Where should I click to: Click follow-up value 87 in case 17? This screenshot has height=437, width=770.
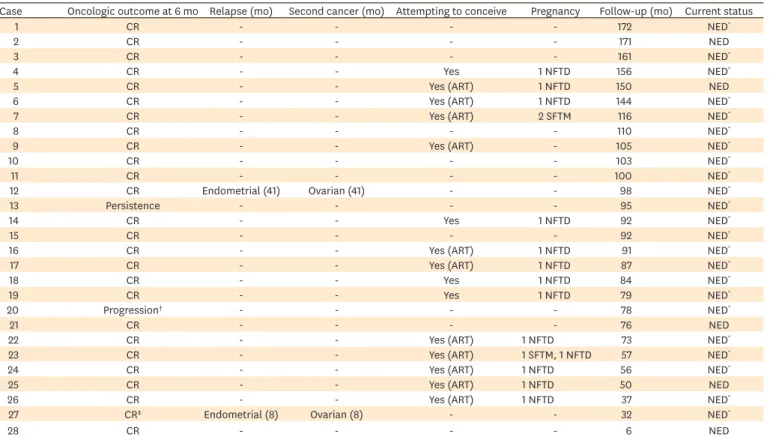point(626,266)
